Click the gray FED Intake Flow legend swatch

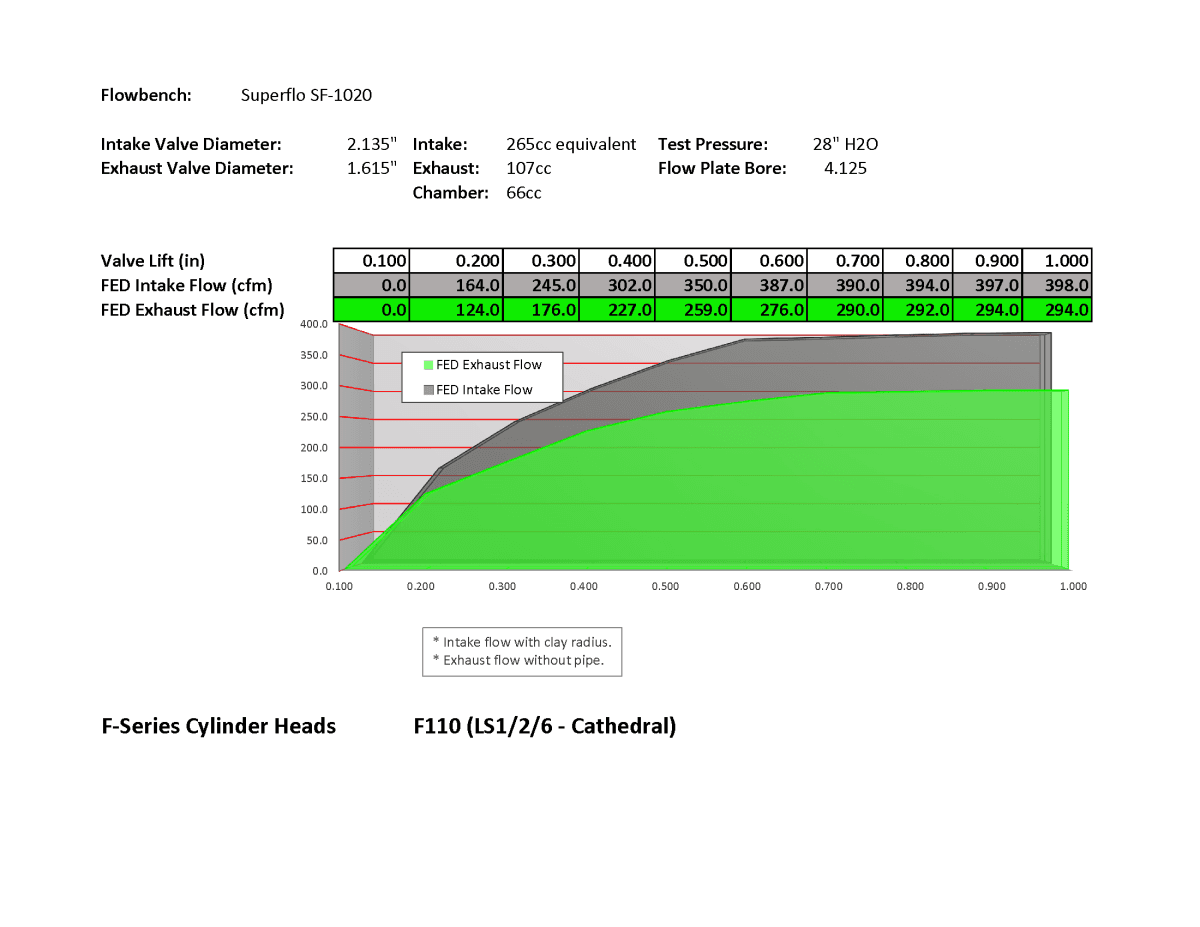point(430,390)
